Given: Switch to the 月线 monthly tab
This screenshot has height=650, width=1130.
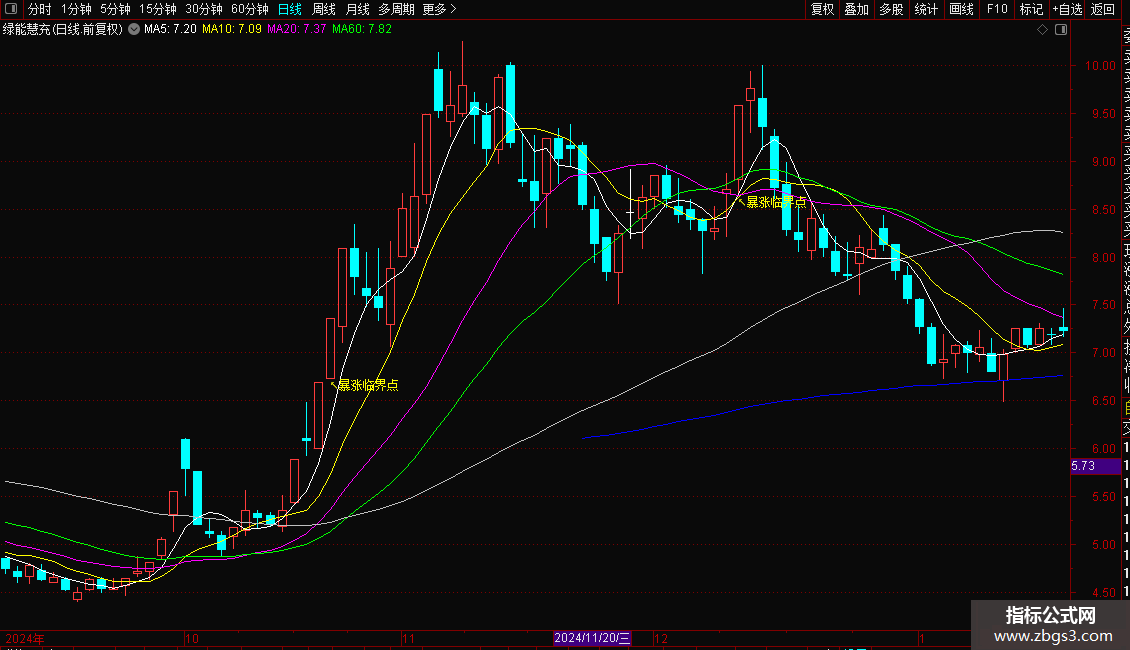Looking at the screenshot, I should click(357, 9).
